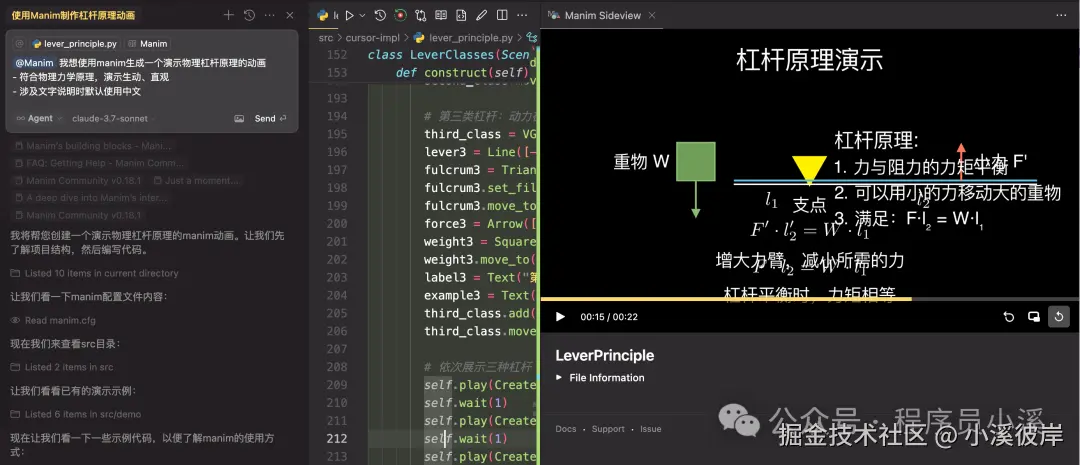Click 'Listed 10 items in current directory' step

[94, 273]
